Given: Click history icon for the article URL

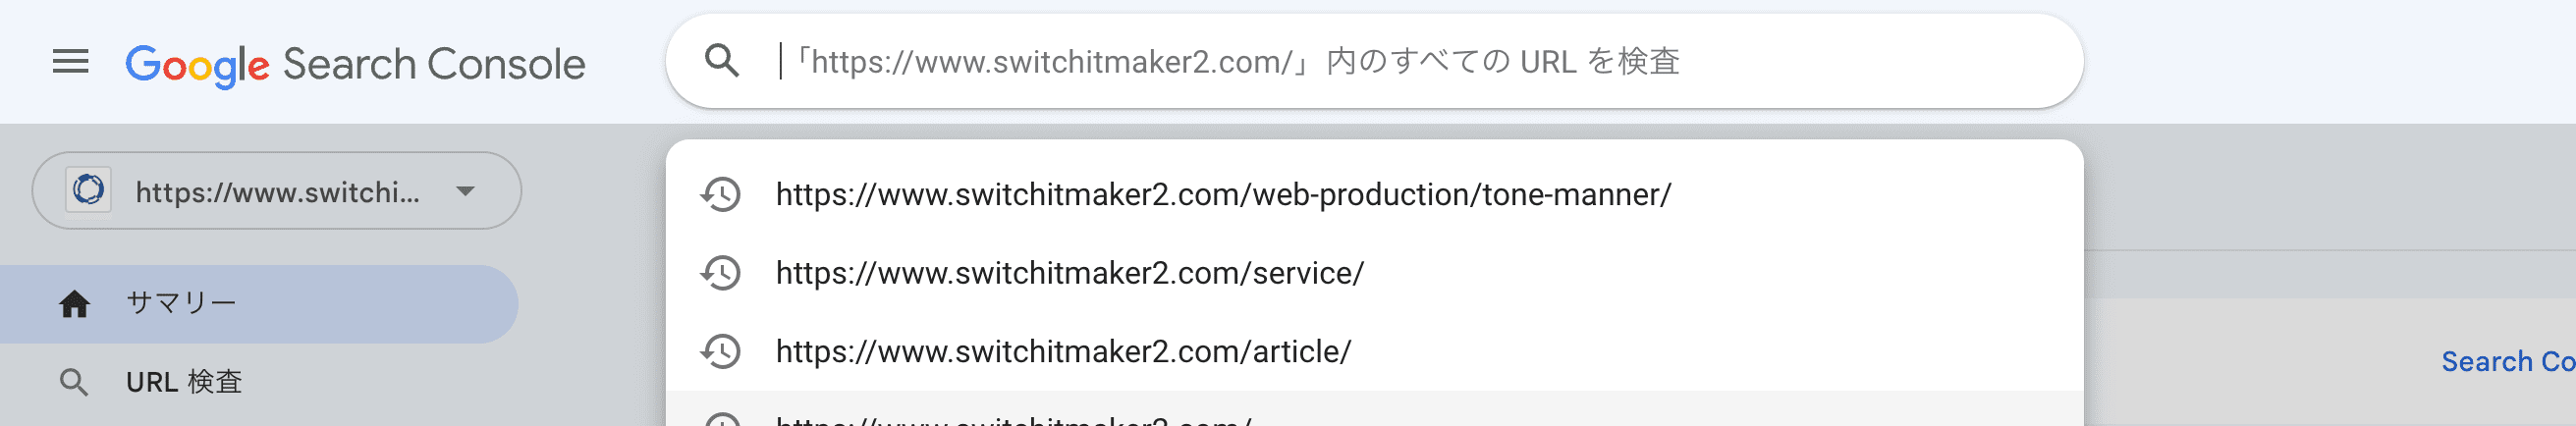Looking at the screenshot, I should 721,351.
